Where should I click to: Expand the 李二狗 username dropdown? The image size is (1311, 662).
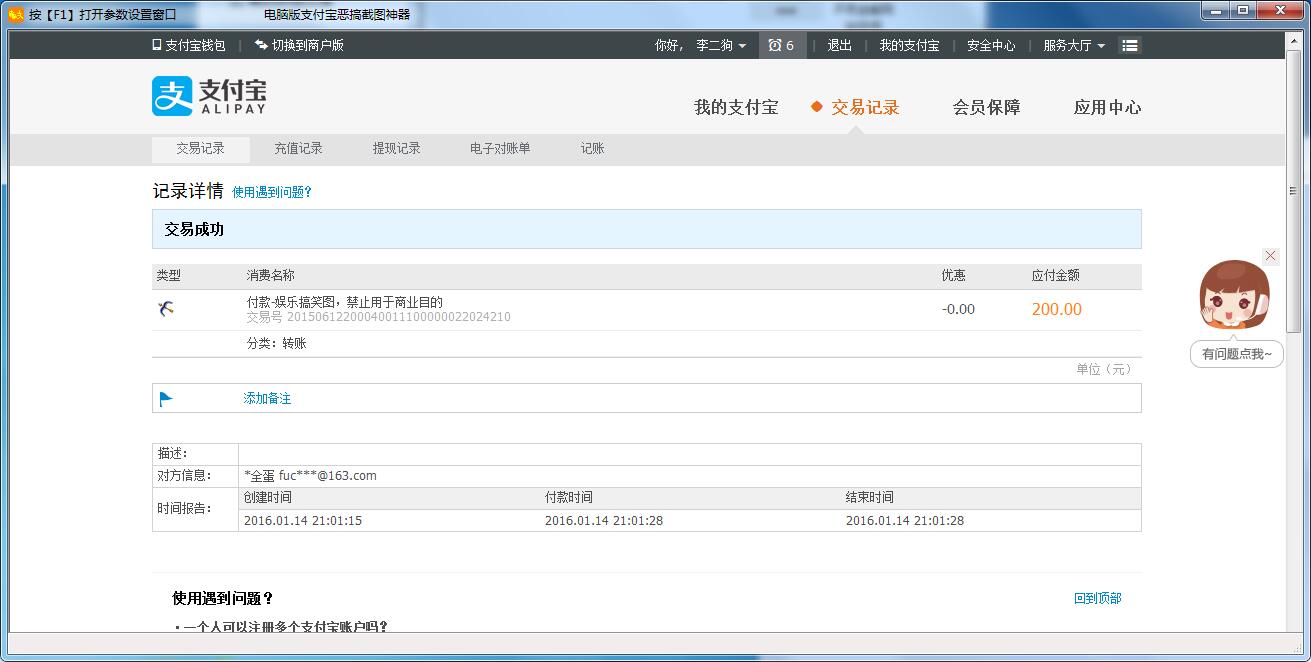click(x=720, y=45)
